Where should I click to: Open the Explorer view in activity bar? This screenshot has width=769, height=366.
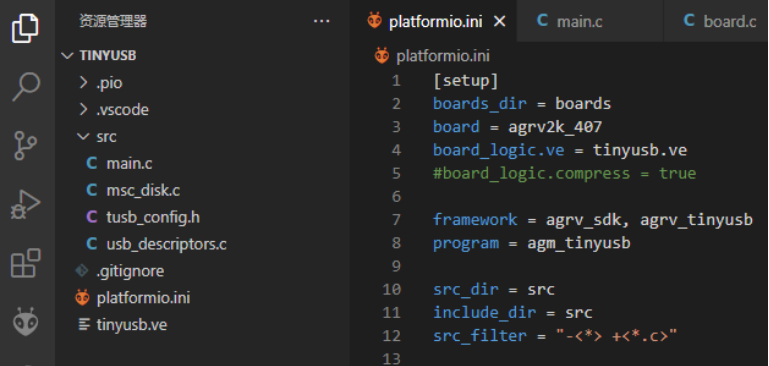click(x=25, y=28)
